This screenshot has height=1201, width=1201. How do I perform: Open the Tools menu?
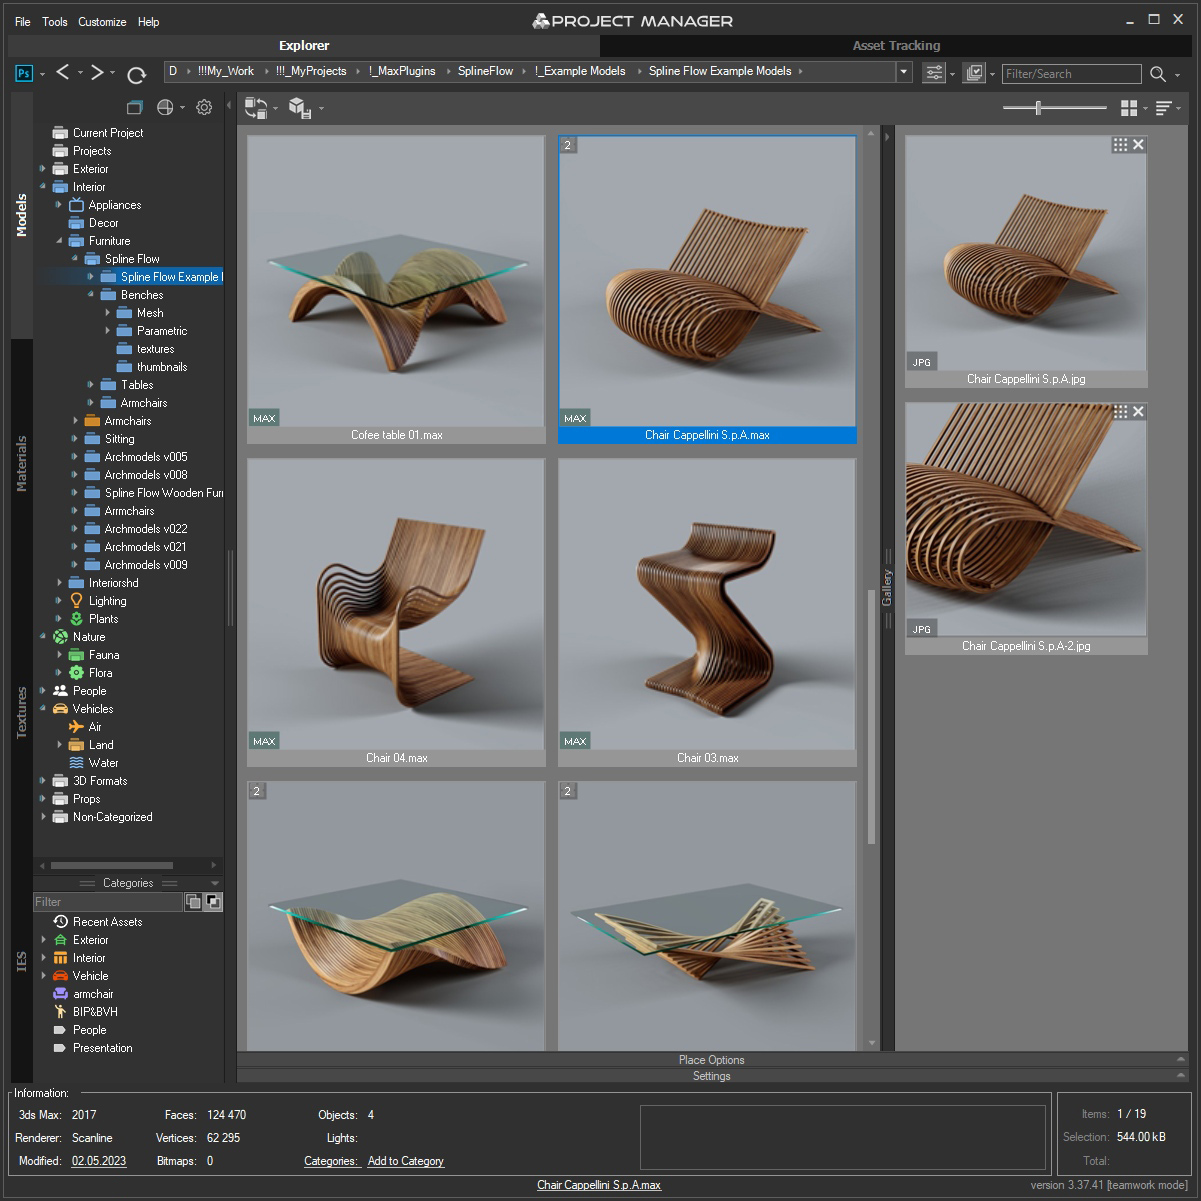point(54,21)
